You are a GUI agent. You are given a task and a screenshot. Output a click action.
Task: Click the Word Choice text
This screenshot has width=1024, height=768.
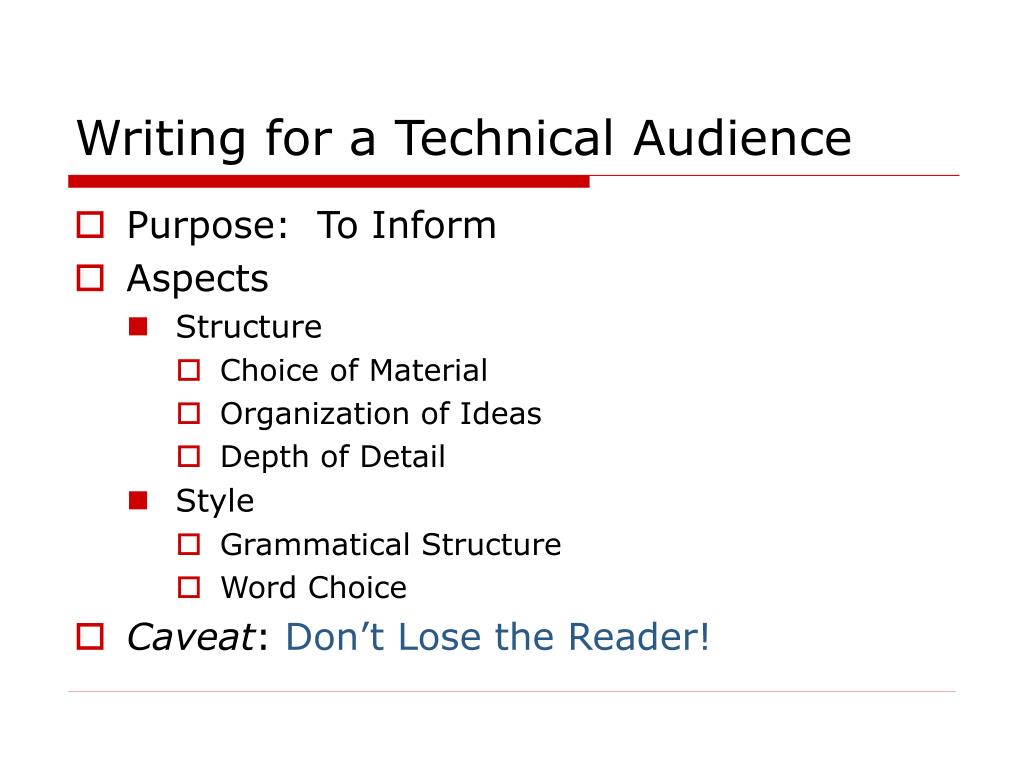coord(313,588)
